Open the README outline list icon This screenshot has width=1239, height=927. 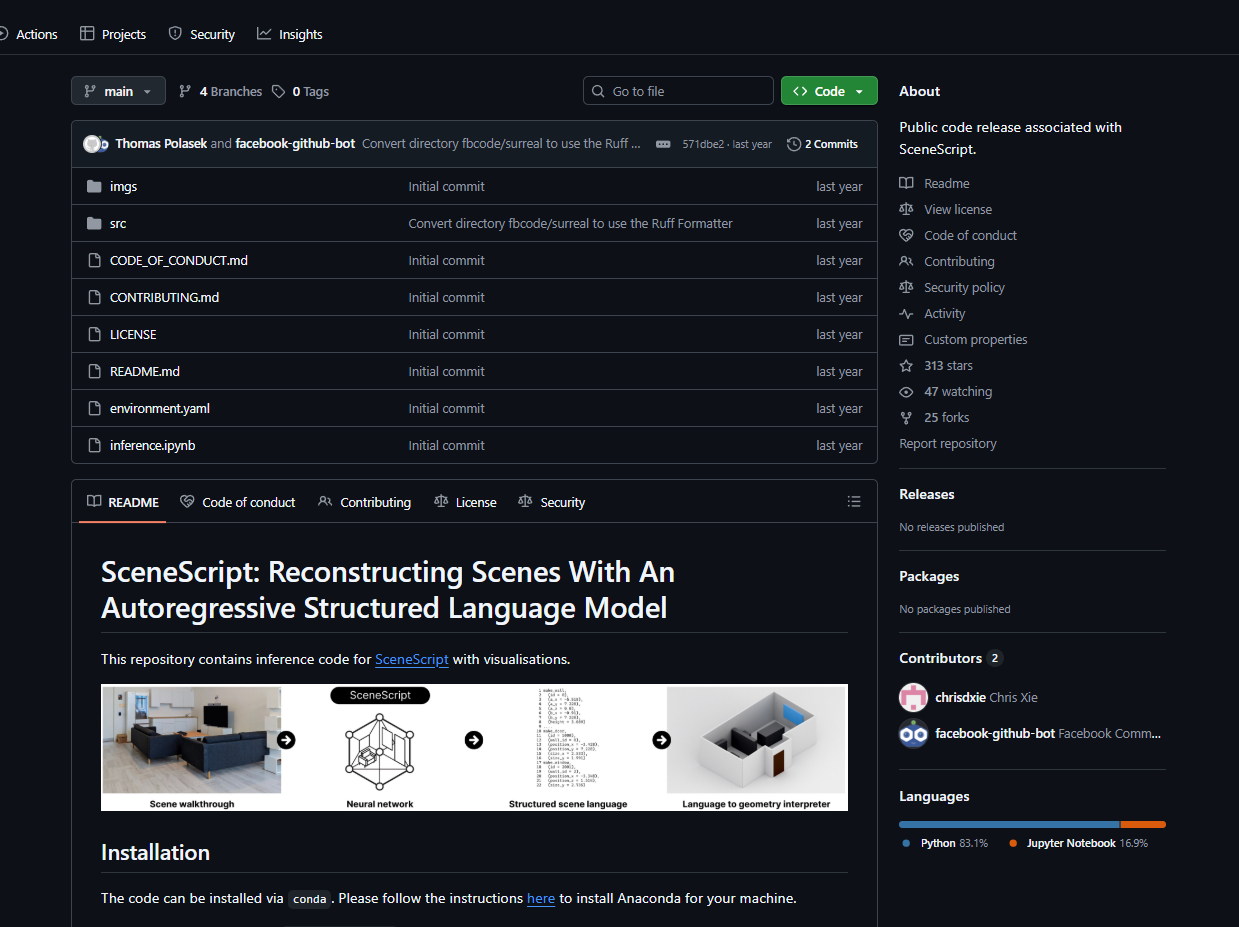tap(854, 502)
